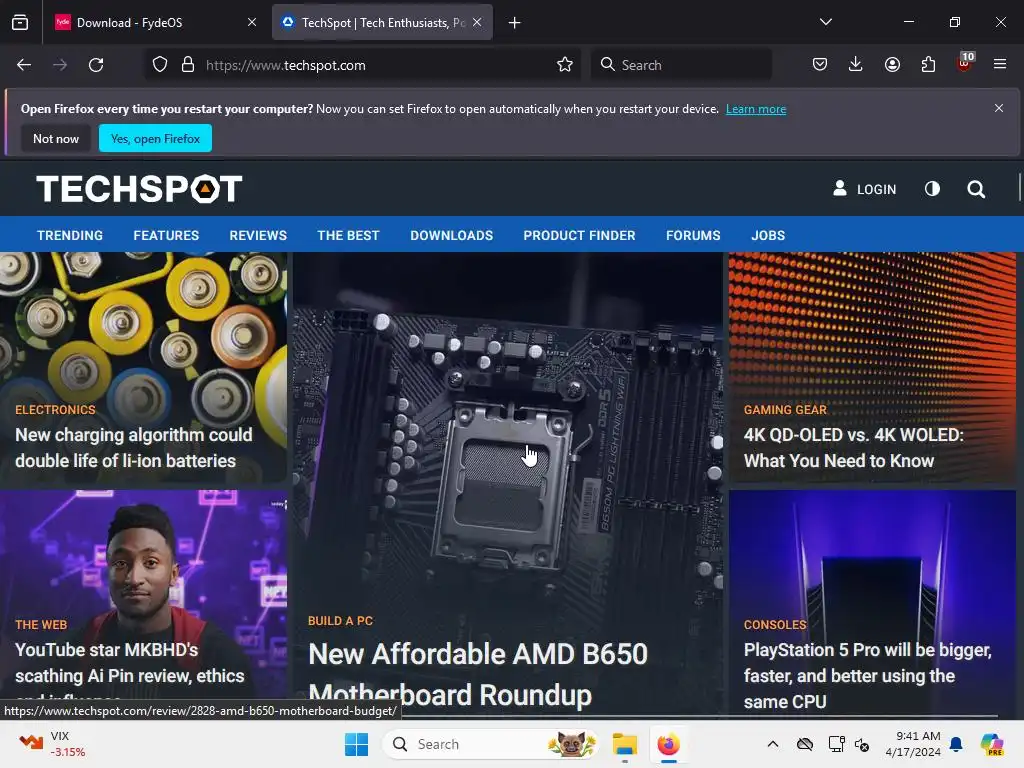The image size is (1024, 768).
Task: Dismiss the Open Firefox notification bar
Action: 999,108
